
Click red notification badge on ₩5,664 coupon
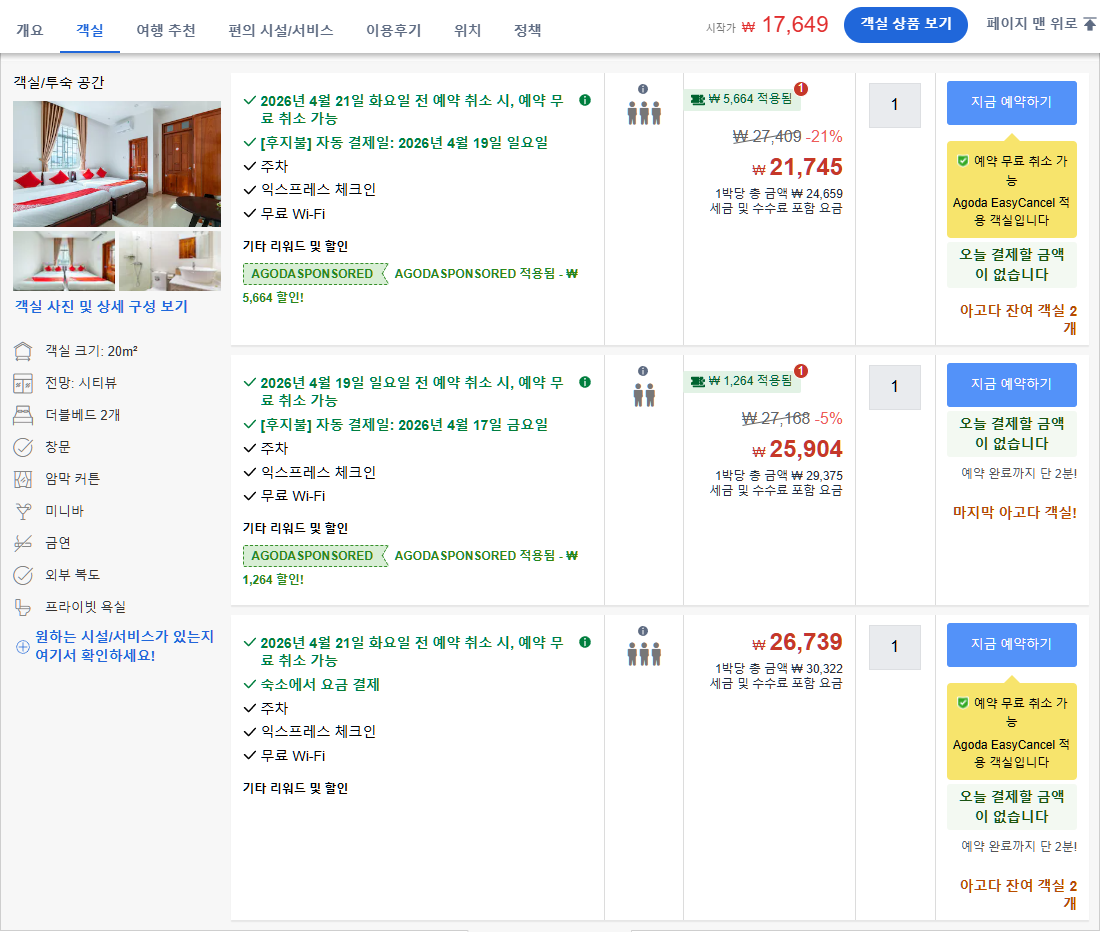pyautogui.click(x=801, y=89)
